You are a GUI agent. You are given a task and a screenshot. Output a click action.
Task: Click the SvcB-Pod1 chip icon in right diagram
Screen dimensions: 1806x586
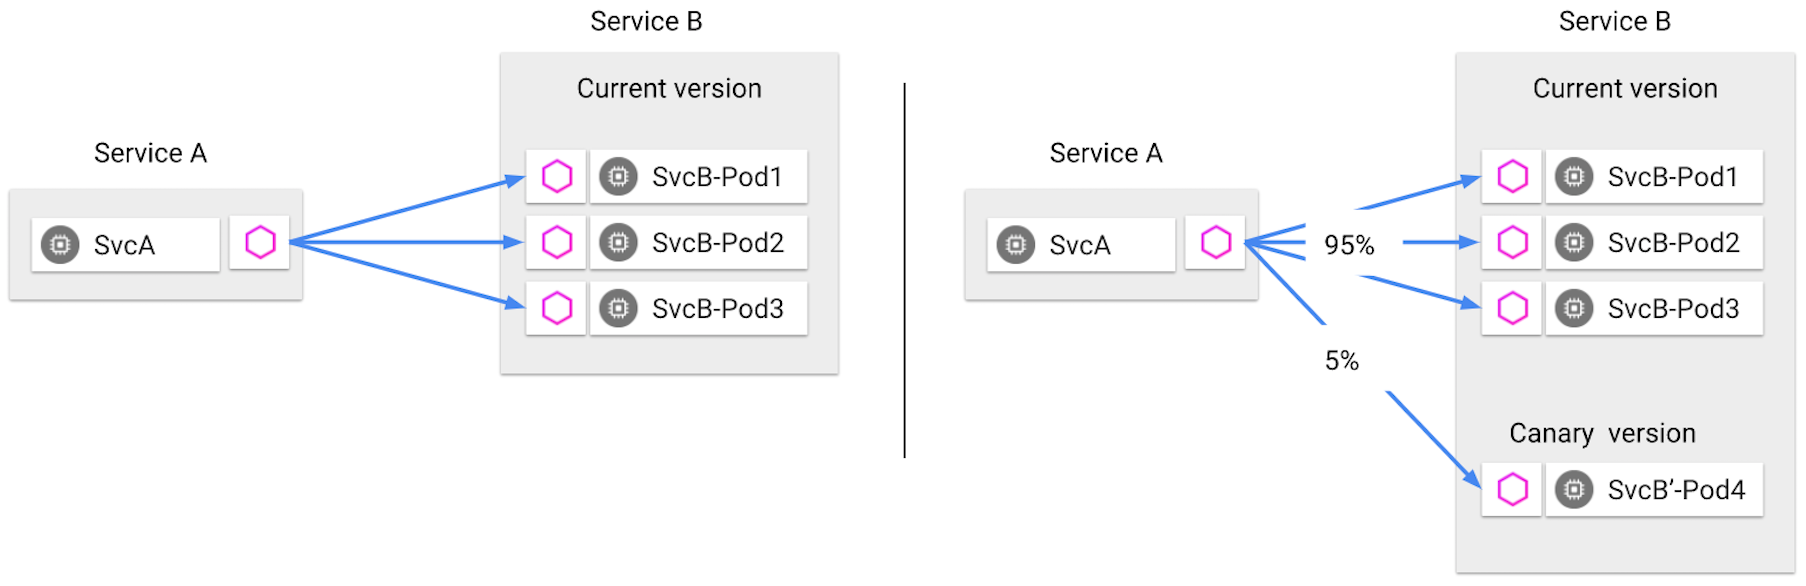pyautogui.click(x=1574, y=177)
